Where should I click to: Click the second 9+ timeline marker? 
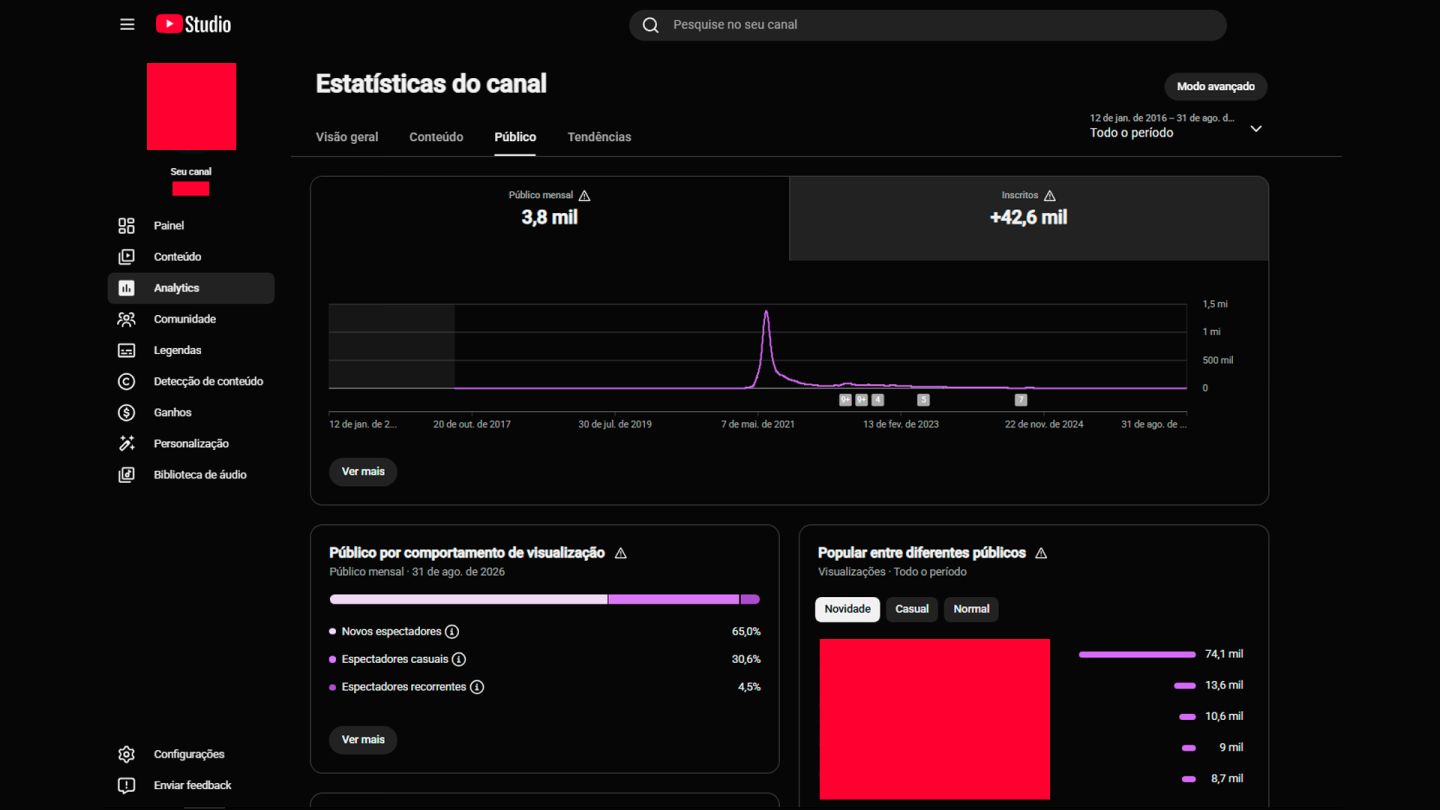click(x=861, y=400)
